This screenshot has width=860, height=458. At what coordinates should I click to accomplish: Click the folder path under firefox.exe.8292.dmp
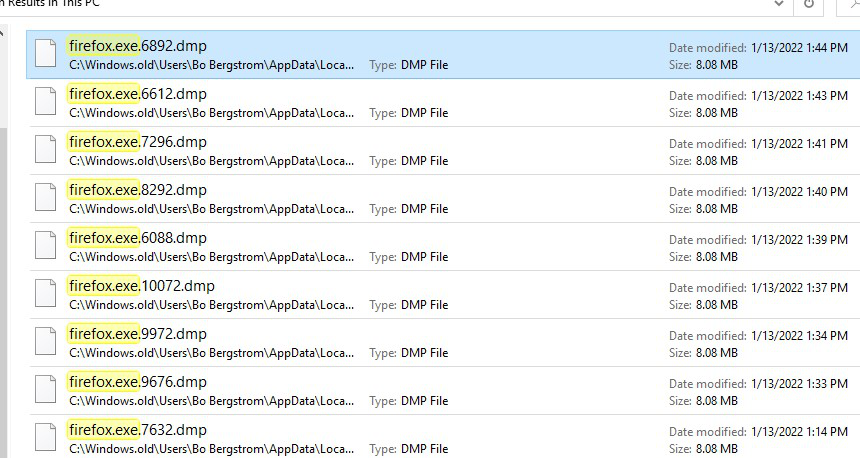coord(212,209)
